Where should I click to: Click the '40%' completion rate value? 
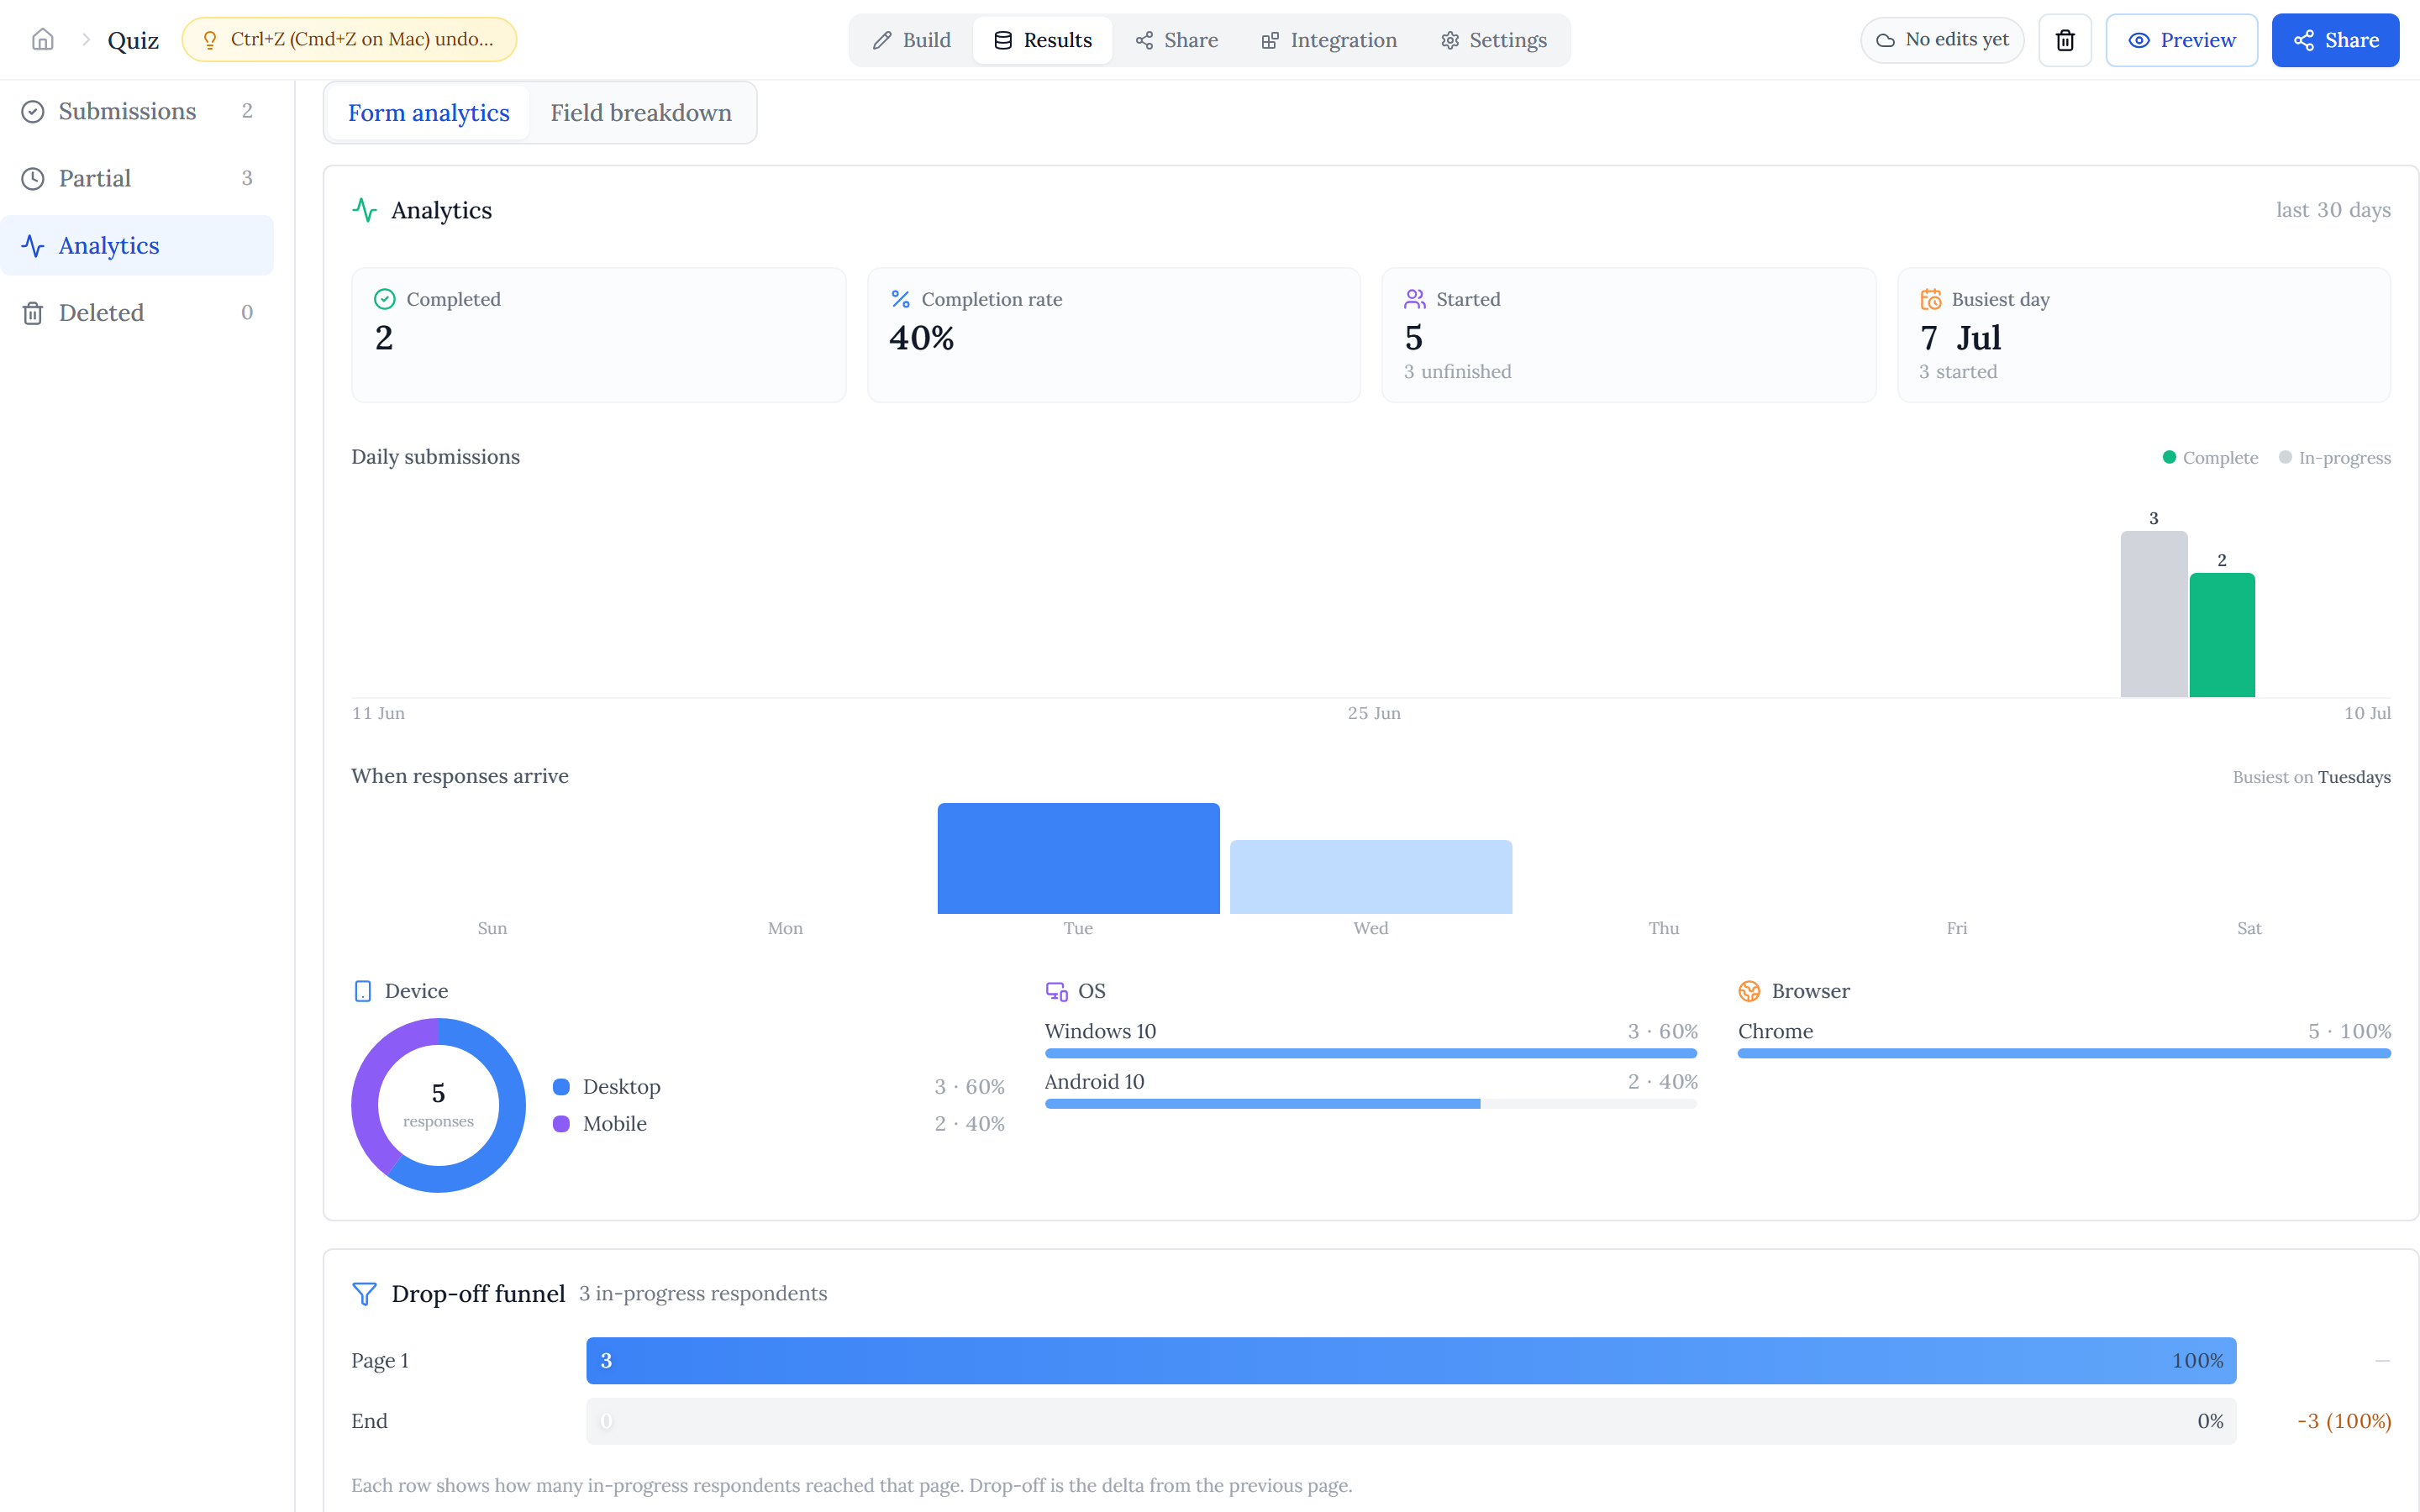point(922,338)
